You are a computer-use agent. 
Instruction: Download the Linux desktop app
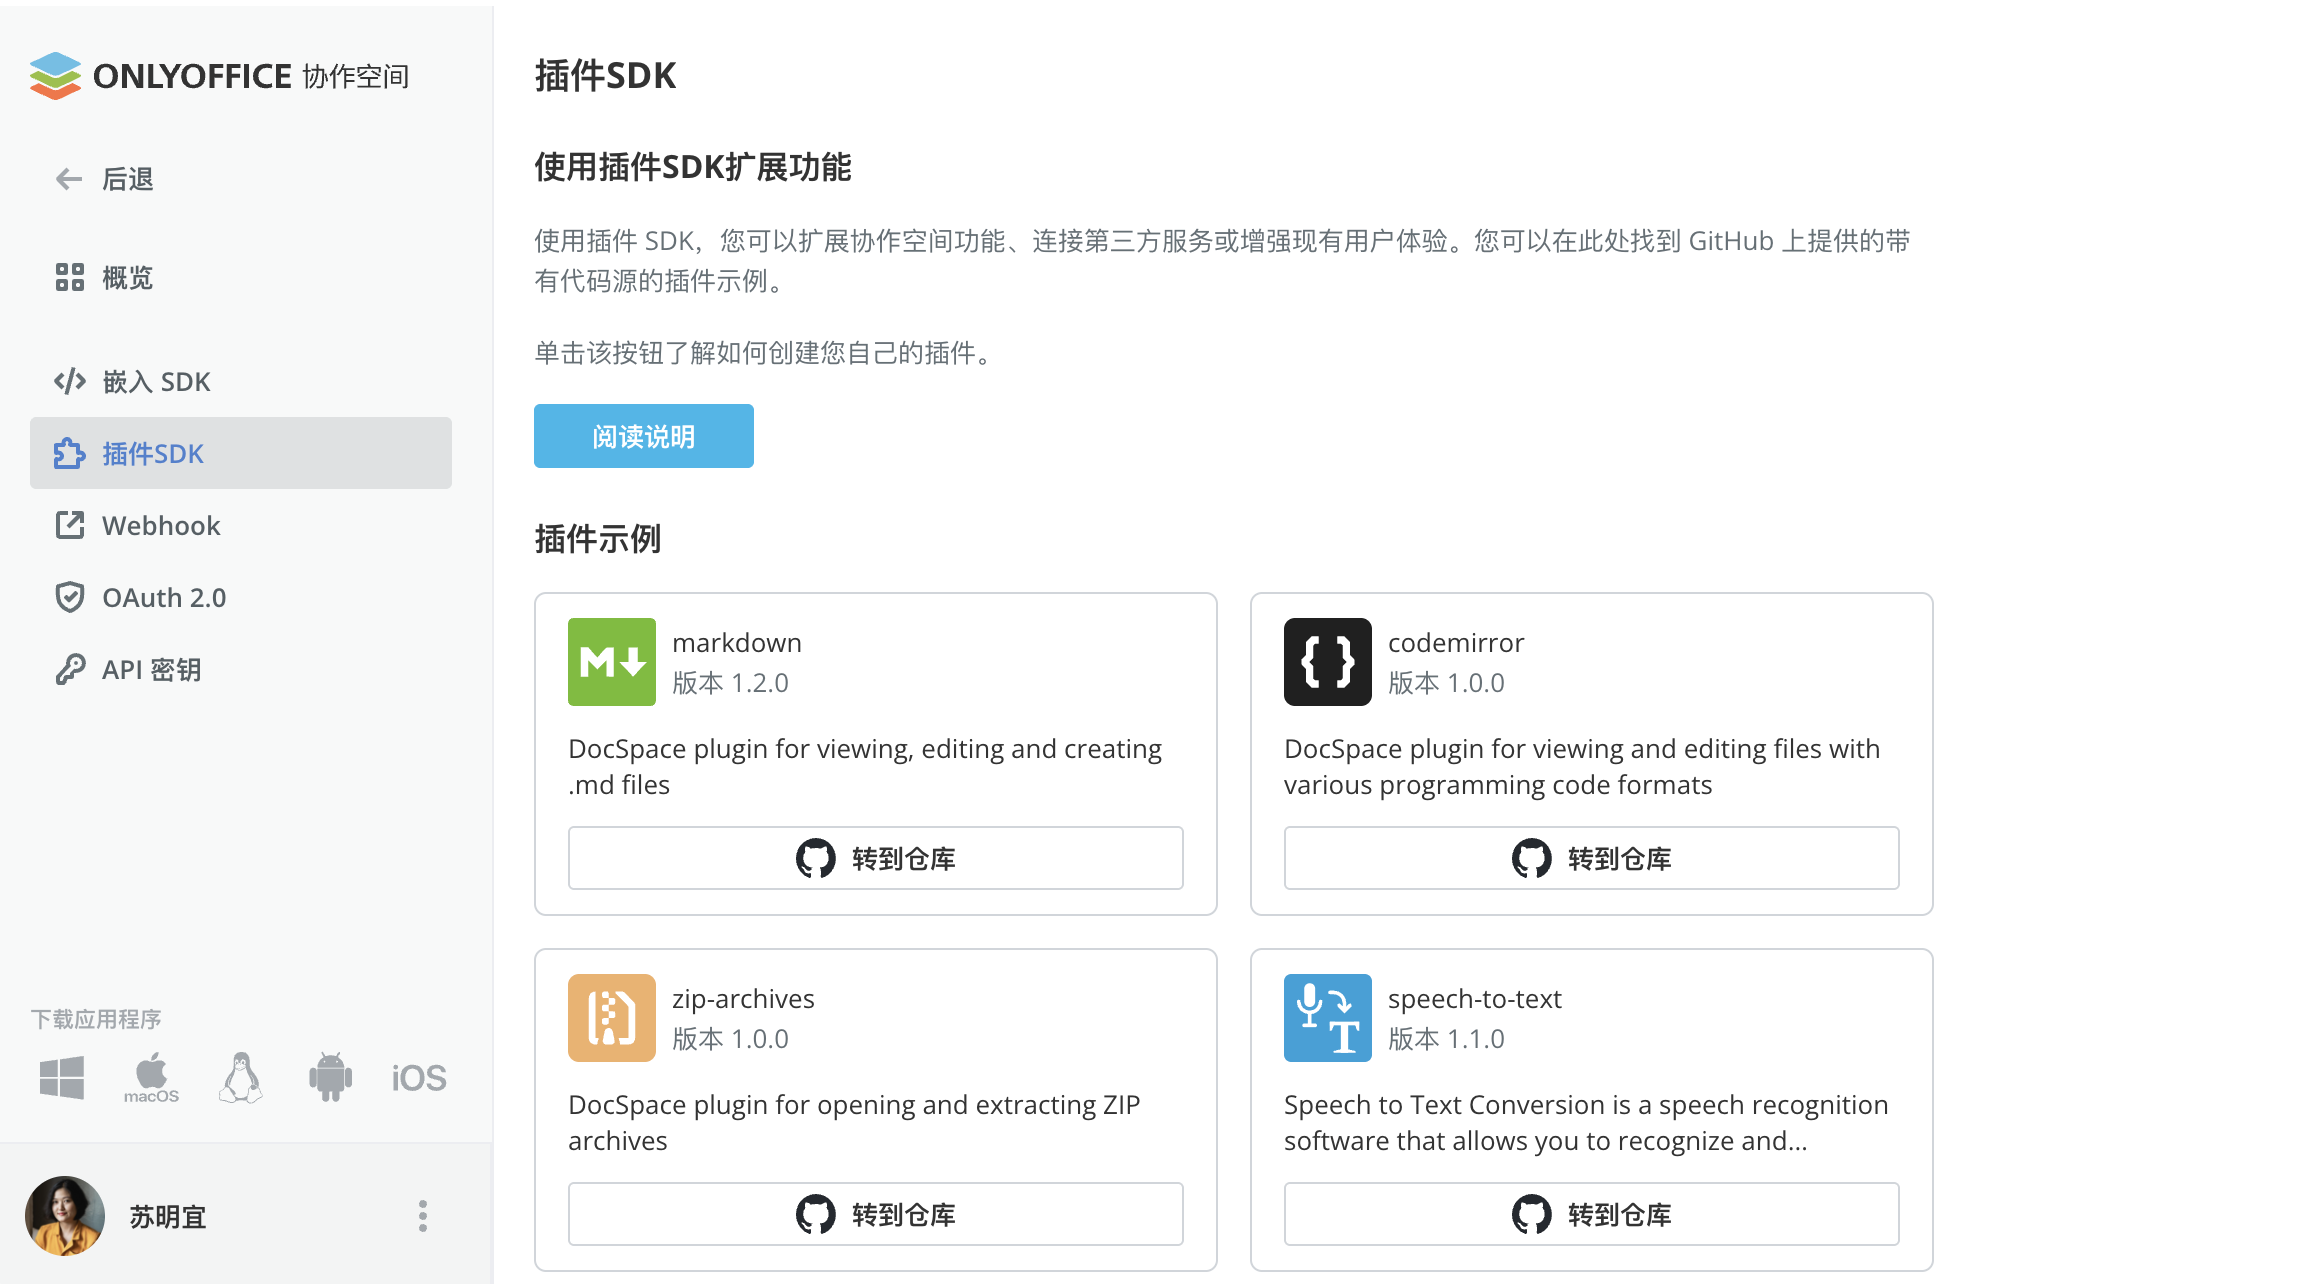coord(241,1078)
